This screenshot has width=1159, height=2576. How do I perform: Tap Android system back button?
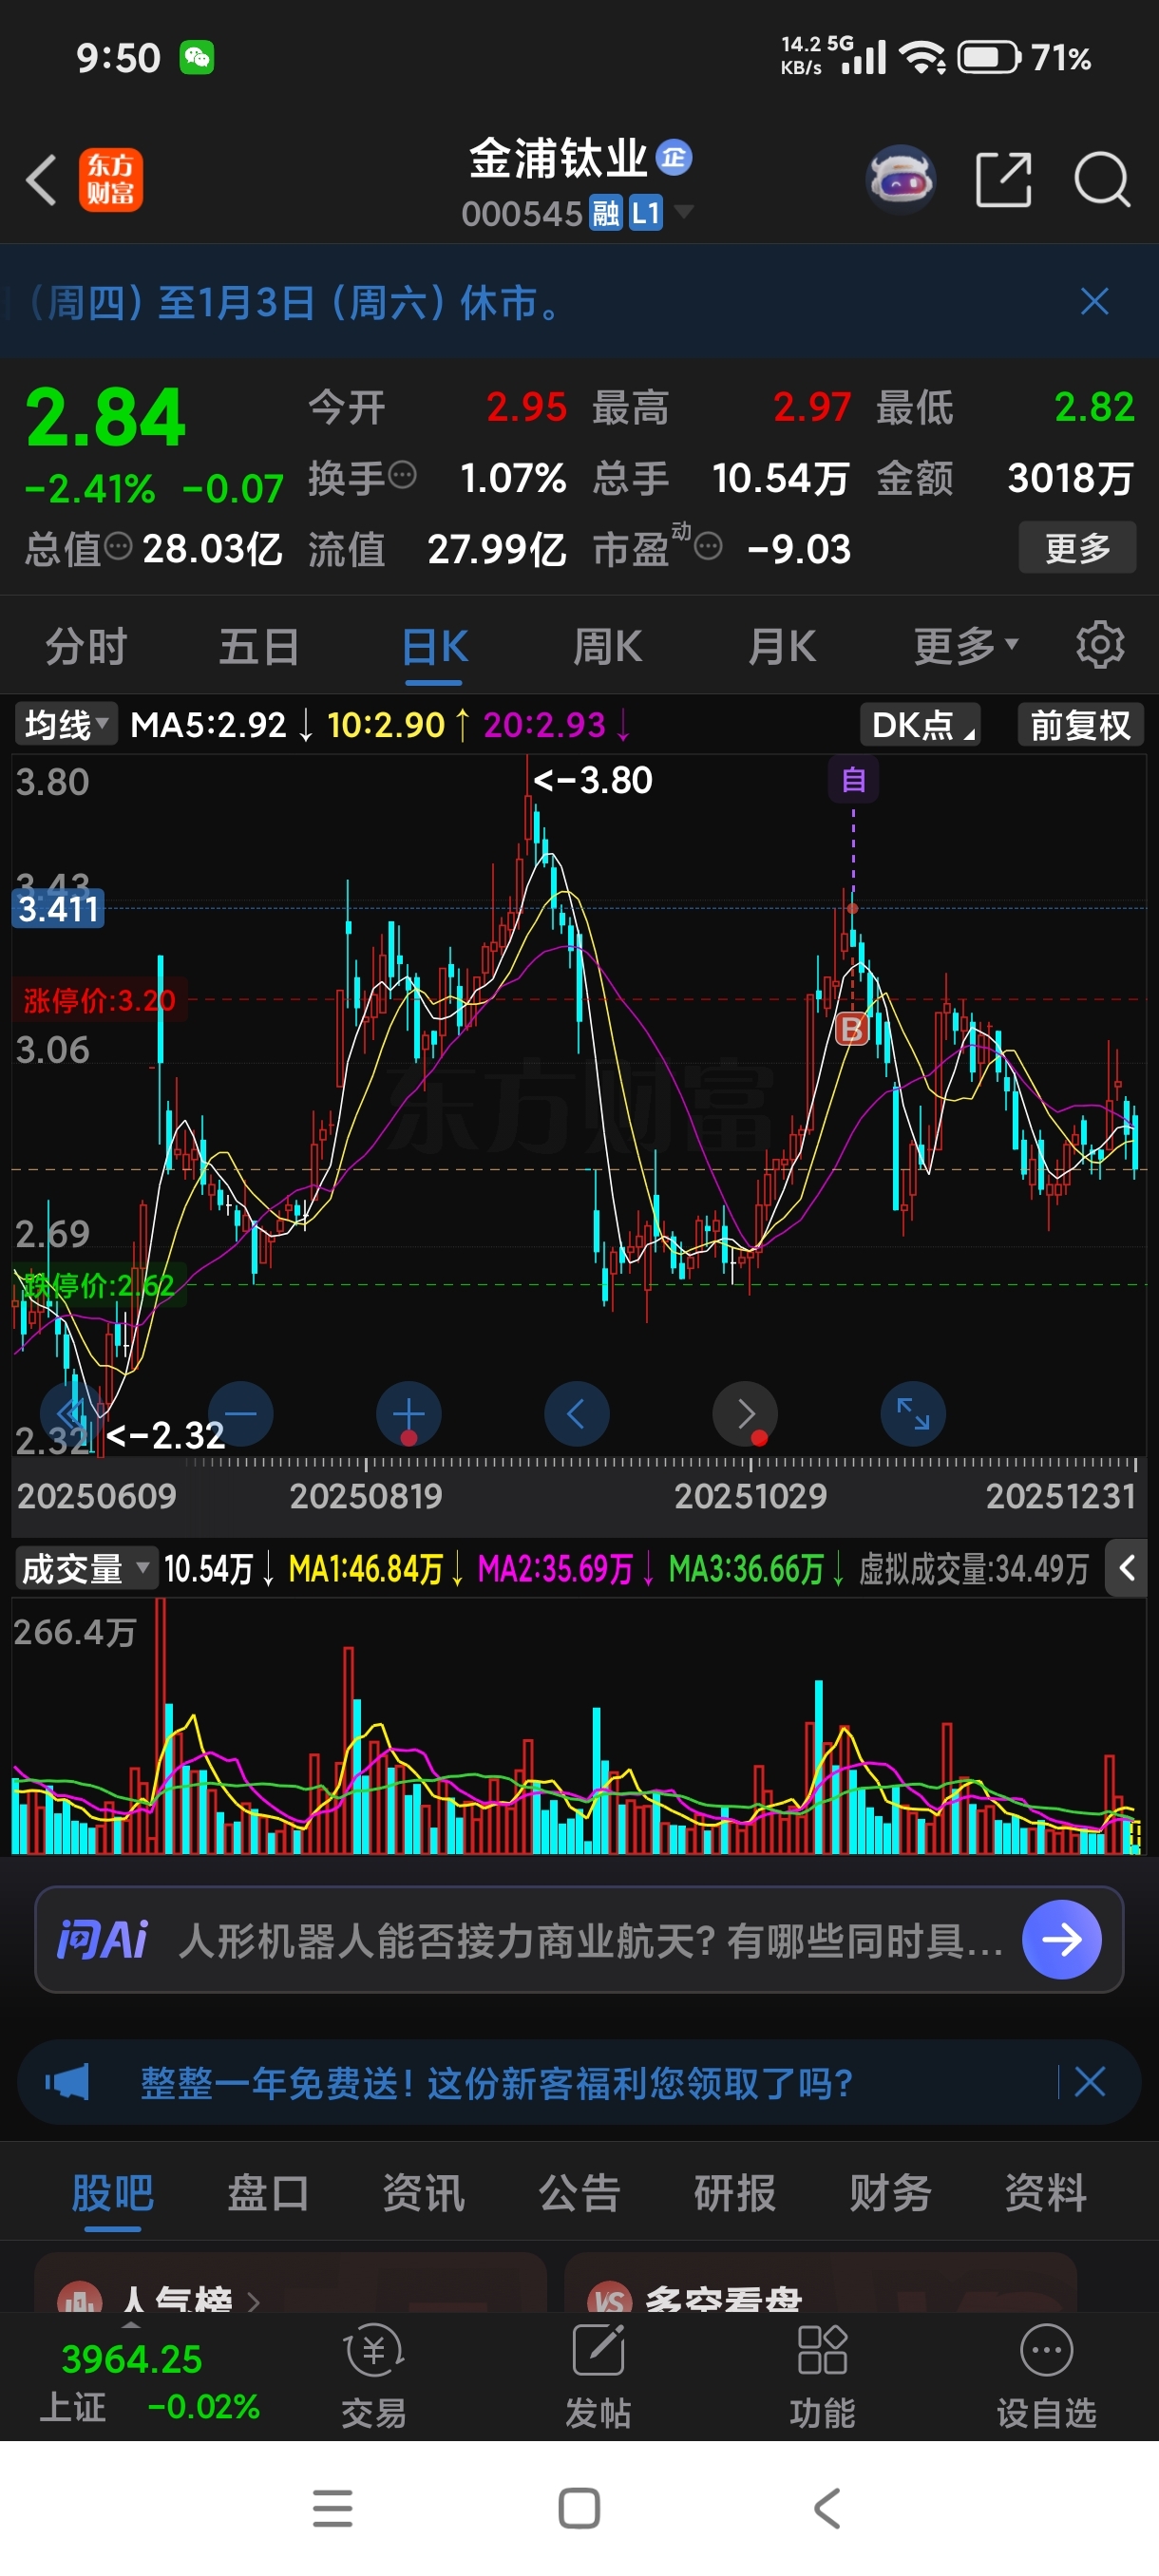click(x=827, y=2508)
